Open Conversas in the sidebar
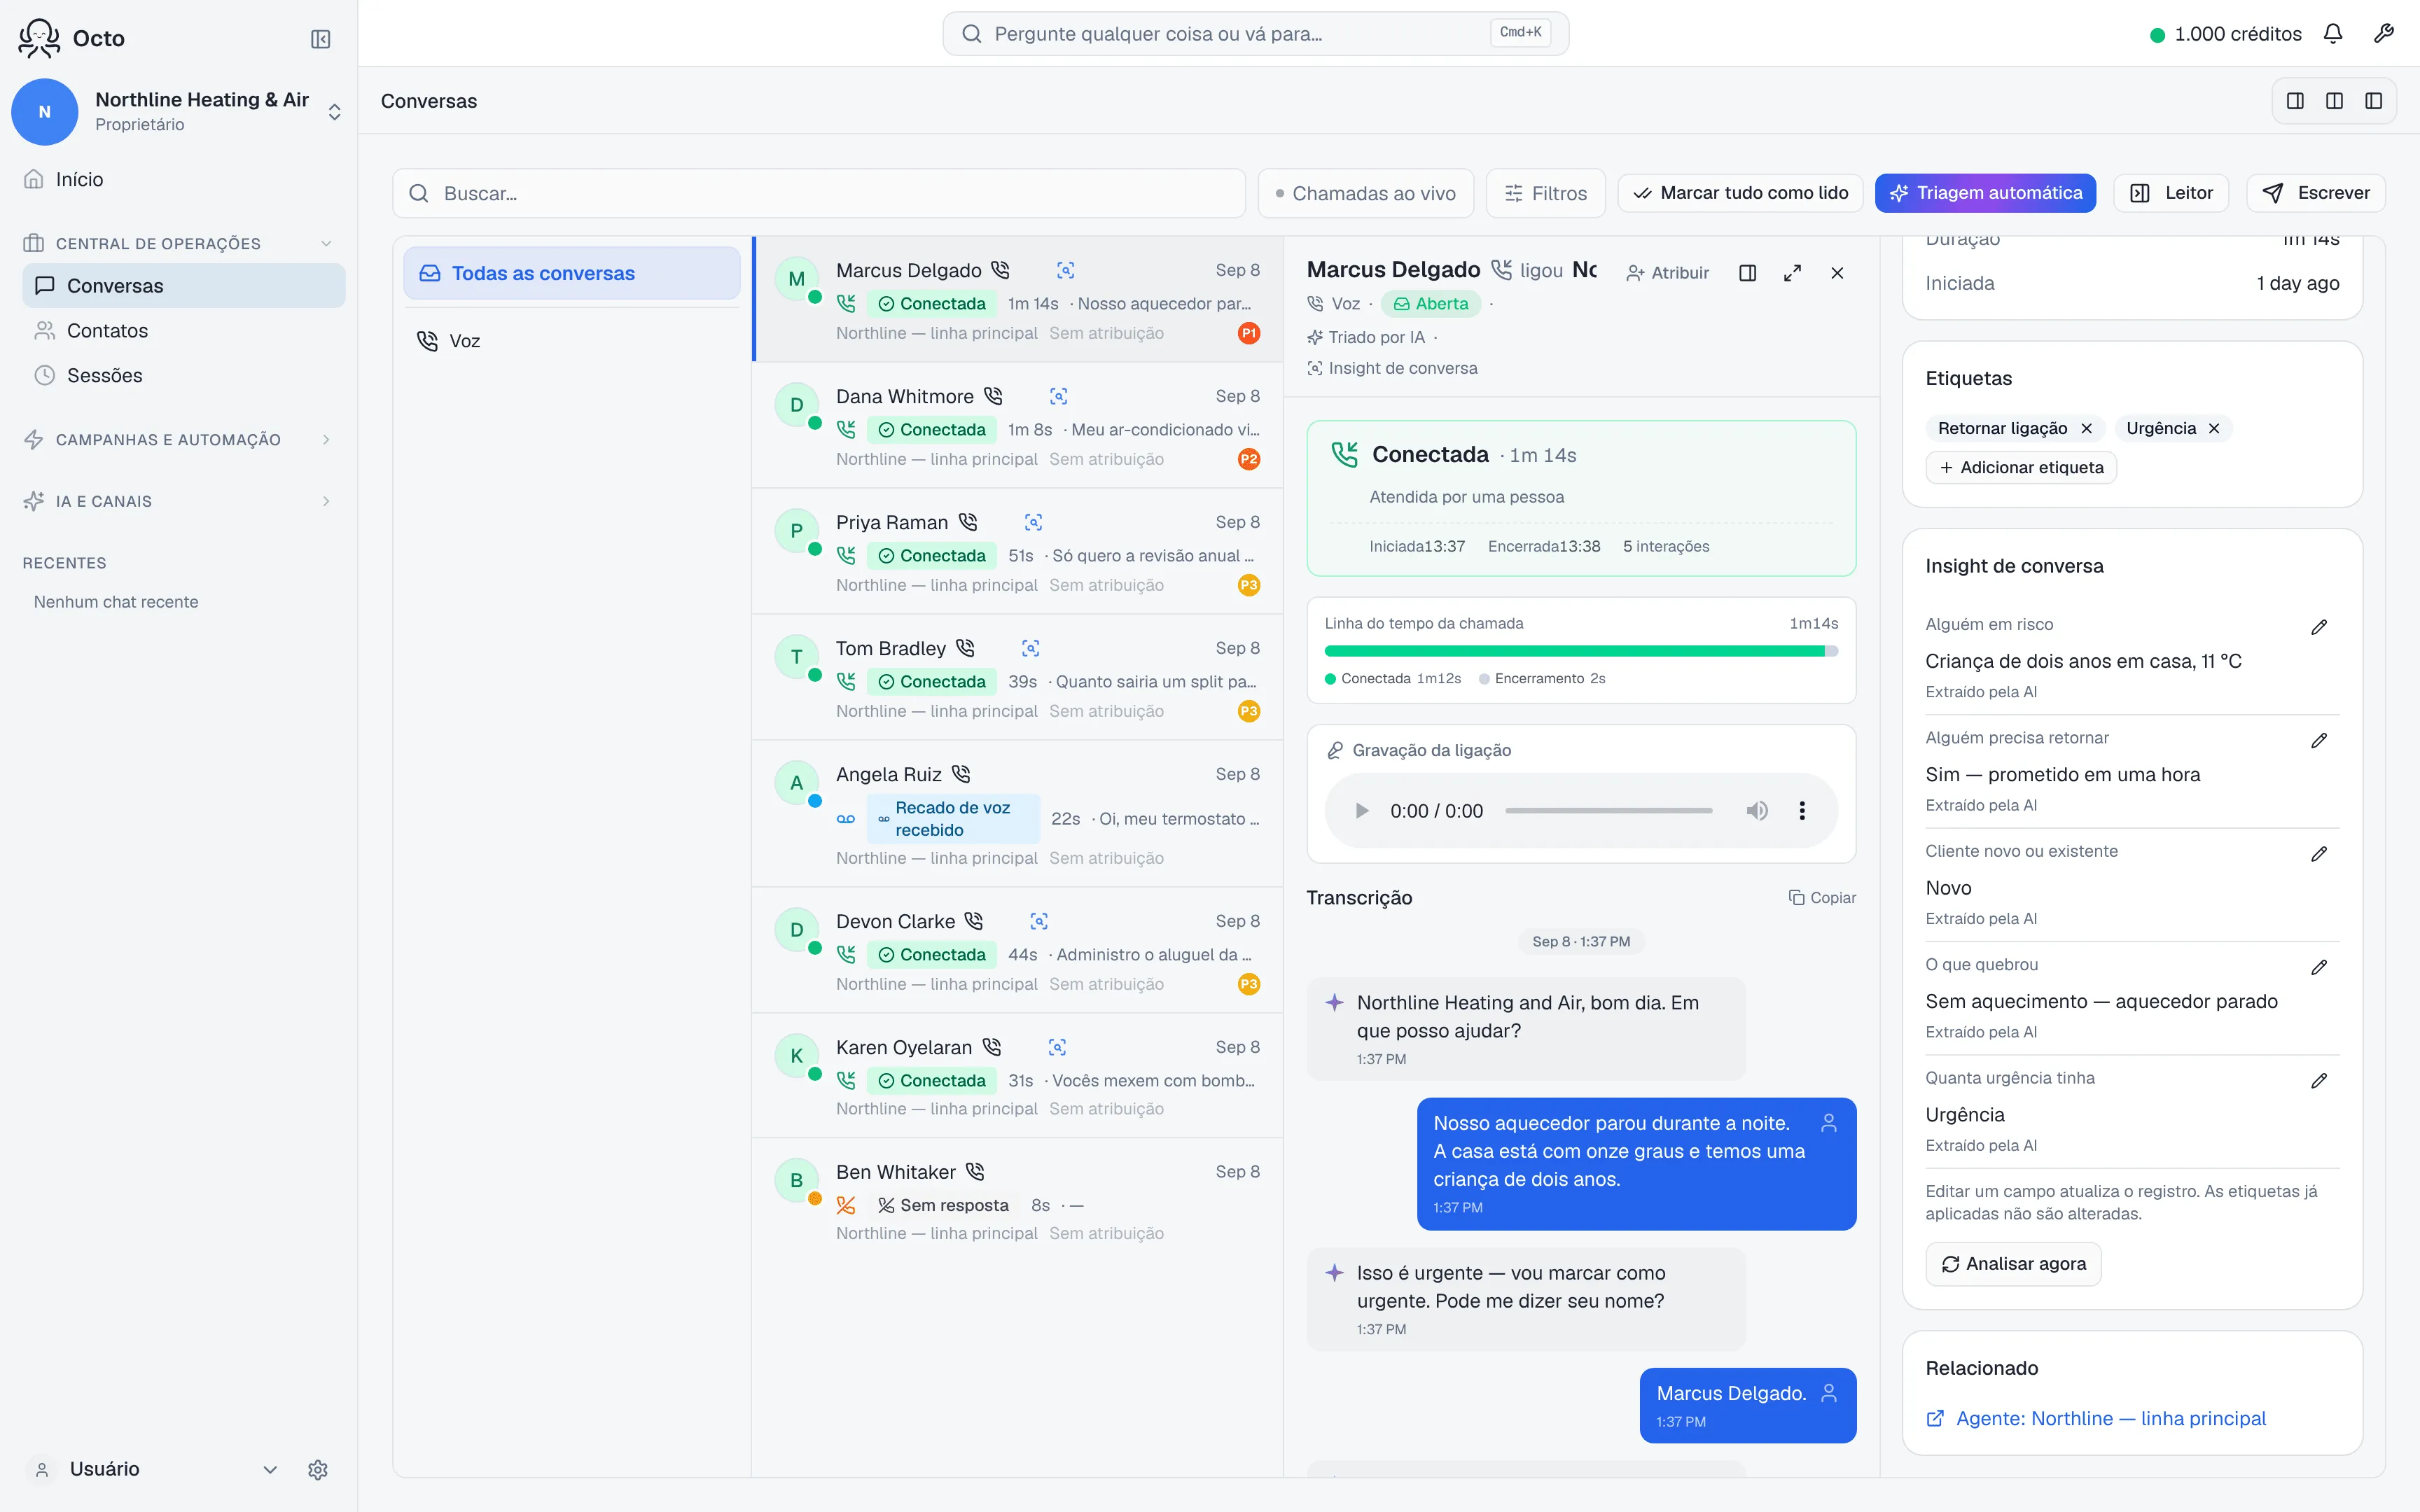Screen dimensions: 2420x1512 tap(183, 286)
